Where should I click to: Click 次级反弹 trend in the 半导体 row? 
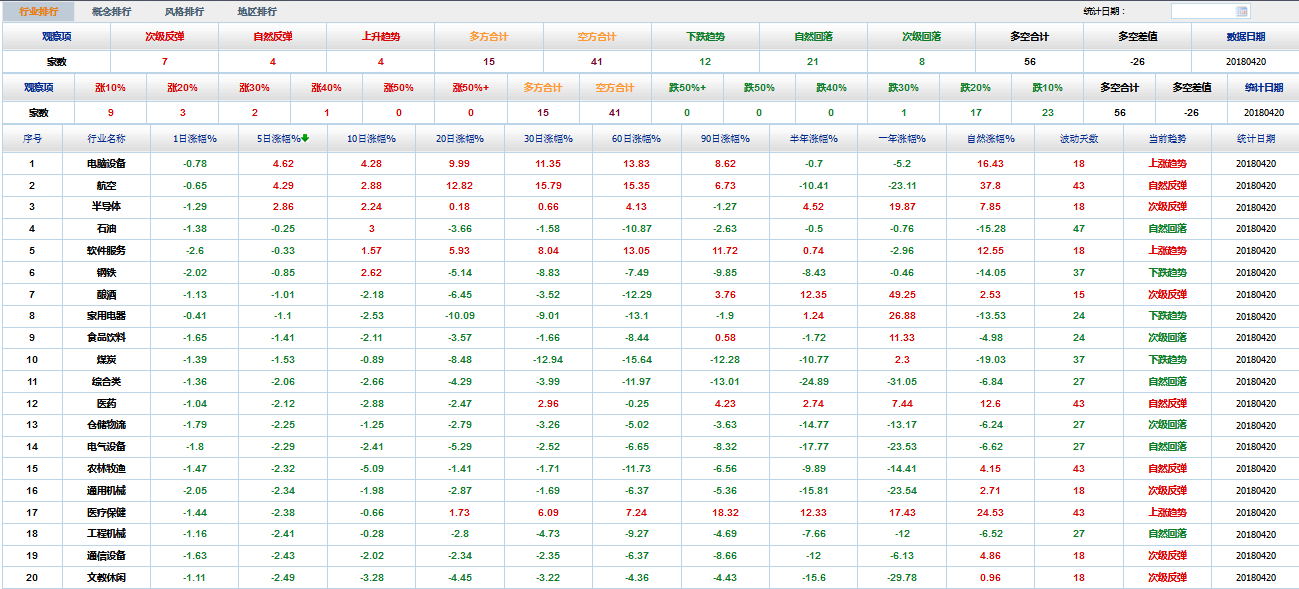[x=1167, y=207]
